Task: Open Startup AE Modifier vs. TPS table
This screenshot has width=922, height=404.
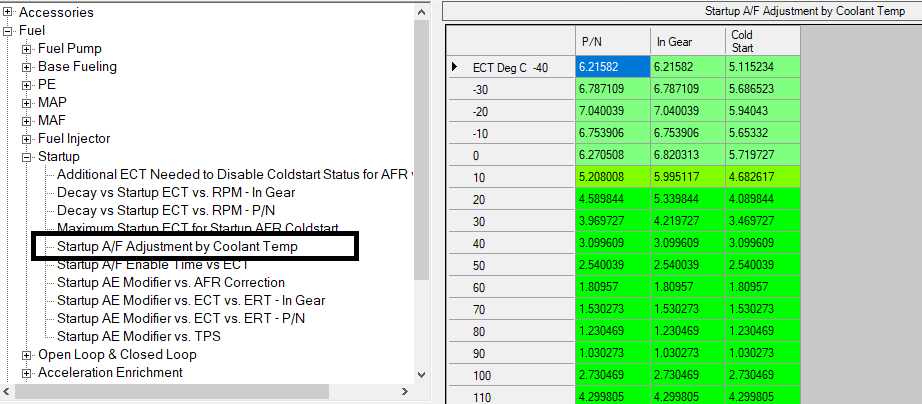Action: [x=138, y=337]
